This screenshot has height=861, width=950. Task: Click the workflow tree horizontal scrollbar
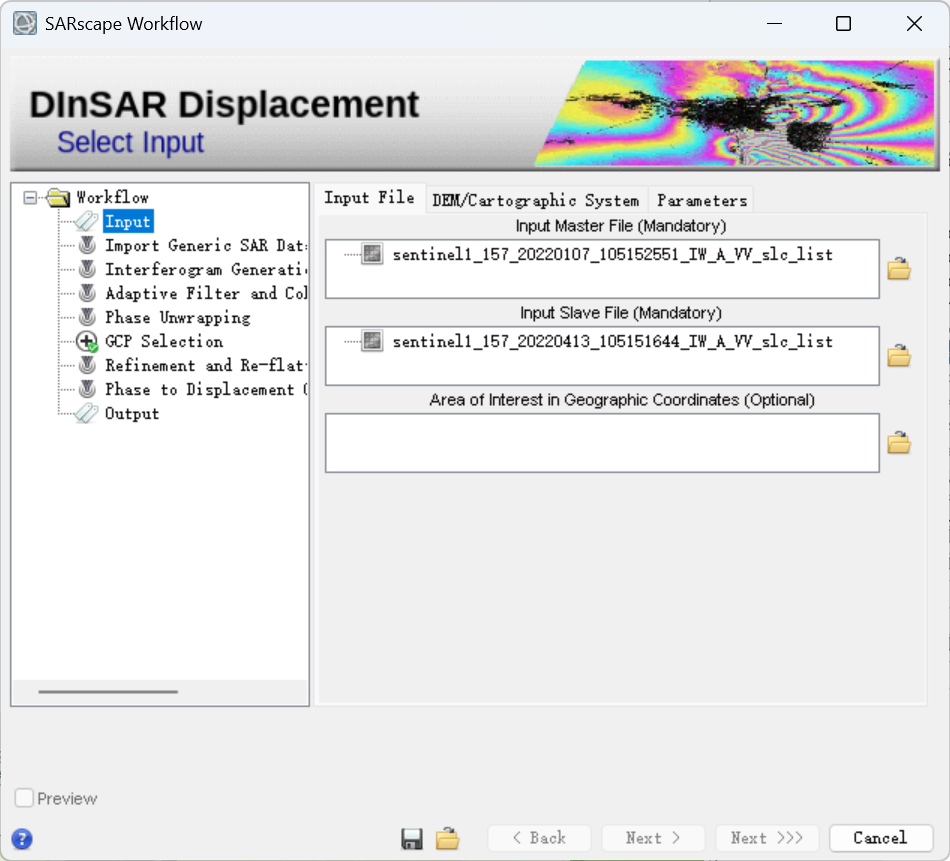pos(108,691)
